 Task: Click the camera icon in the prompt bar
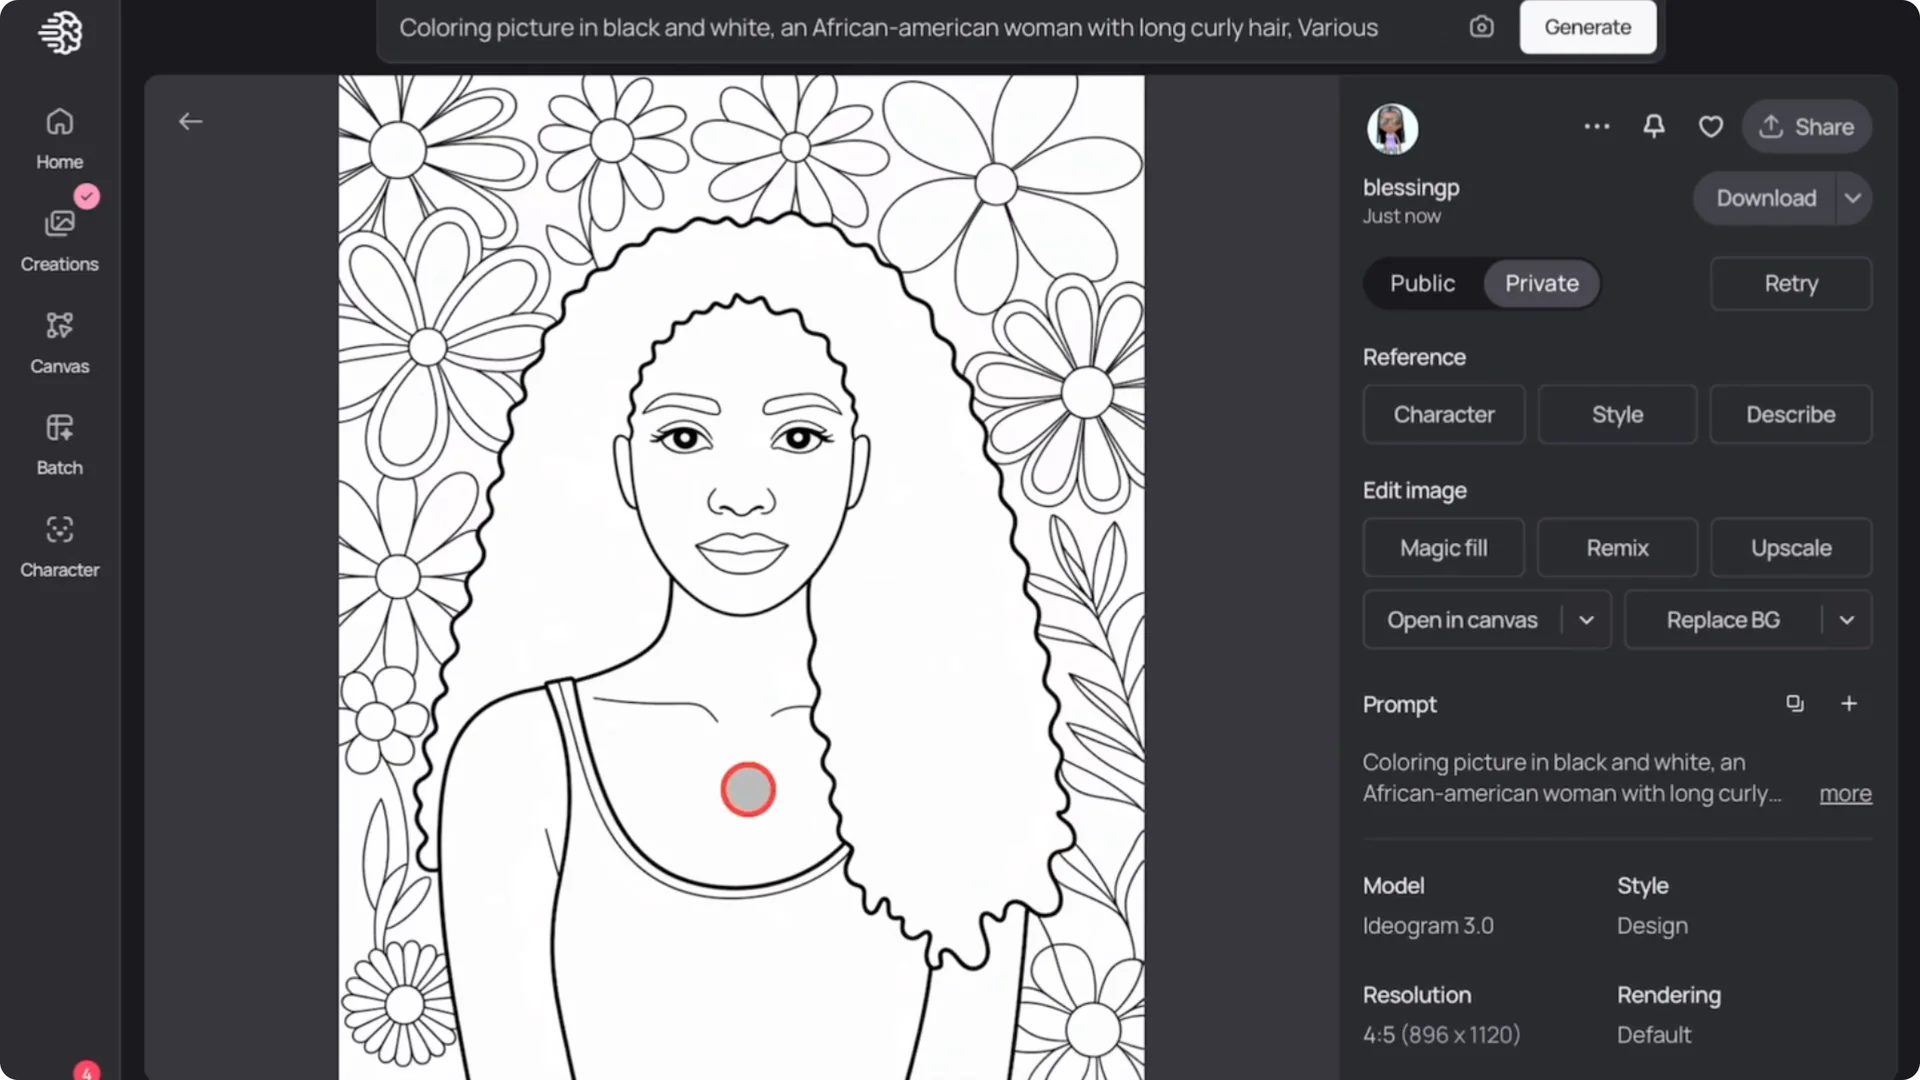coord(1481,27)
